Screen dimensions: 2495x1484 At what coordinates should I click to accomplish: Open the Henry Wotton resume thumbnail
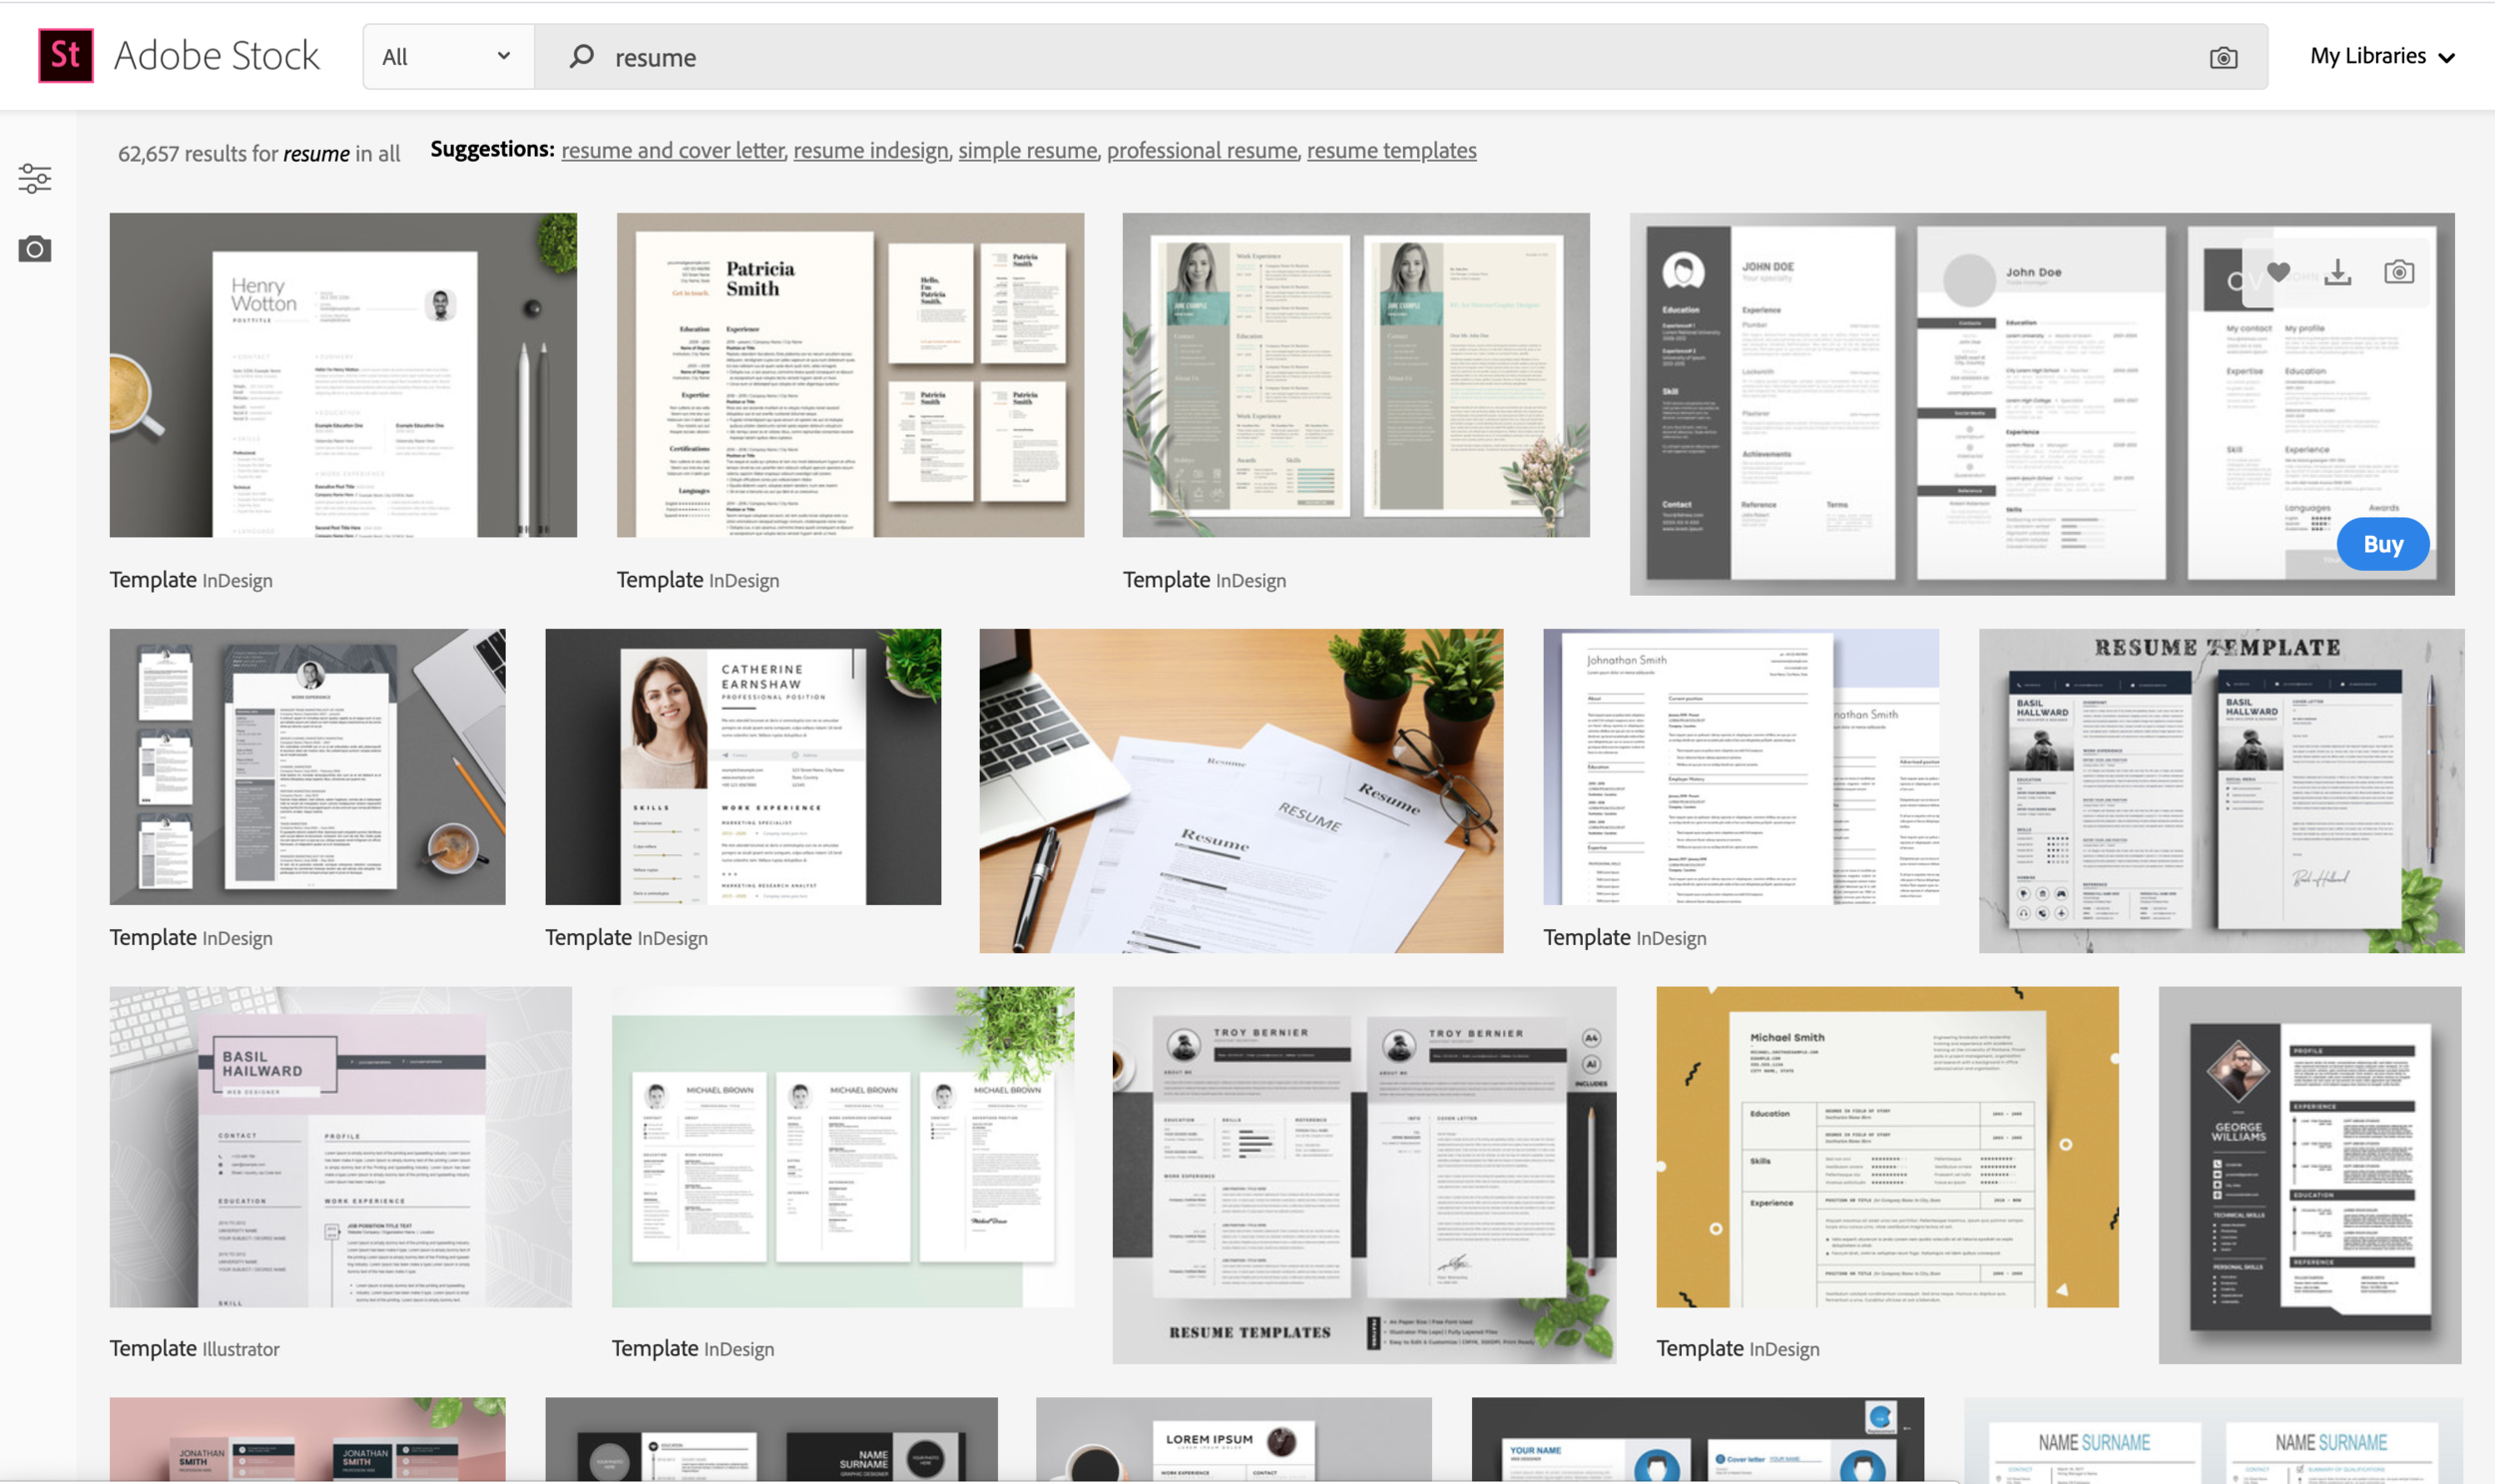(x=343, y=375)
